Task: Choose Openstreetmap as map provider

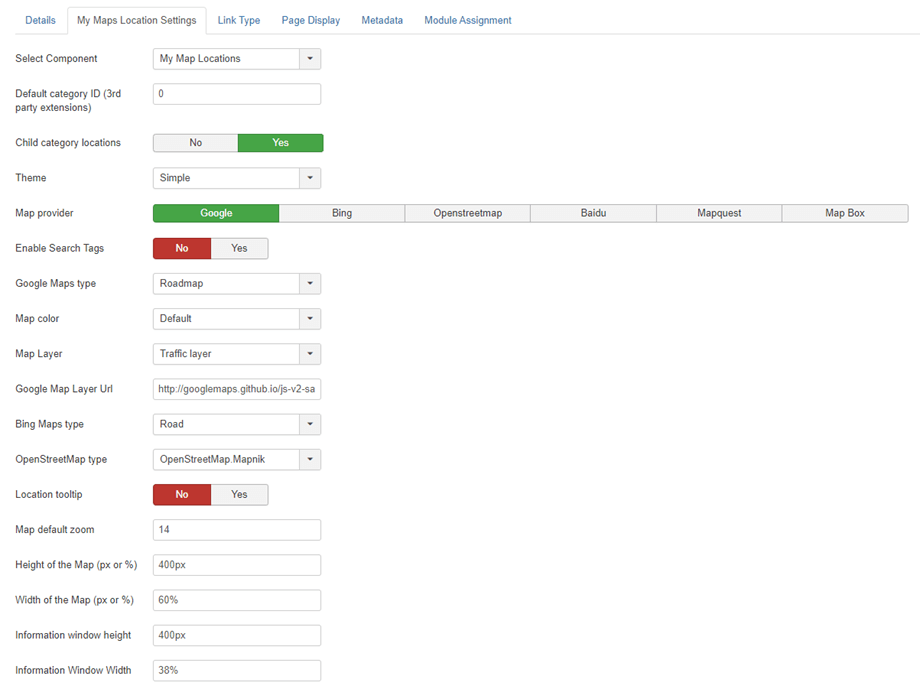Action: tap(467, 213)
